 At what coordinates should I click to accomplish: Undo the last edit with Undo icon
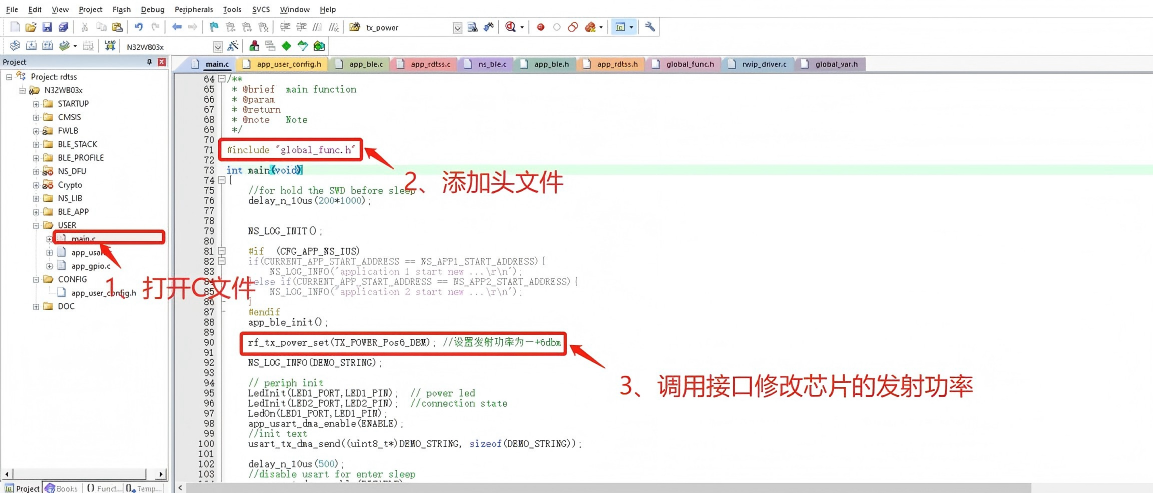139,27
